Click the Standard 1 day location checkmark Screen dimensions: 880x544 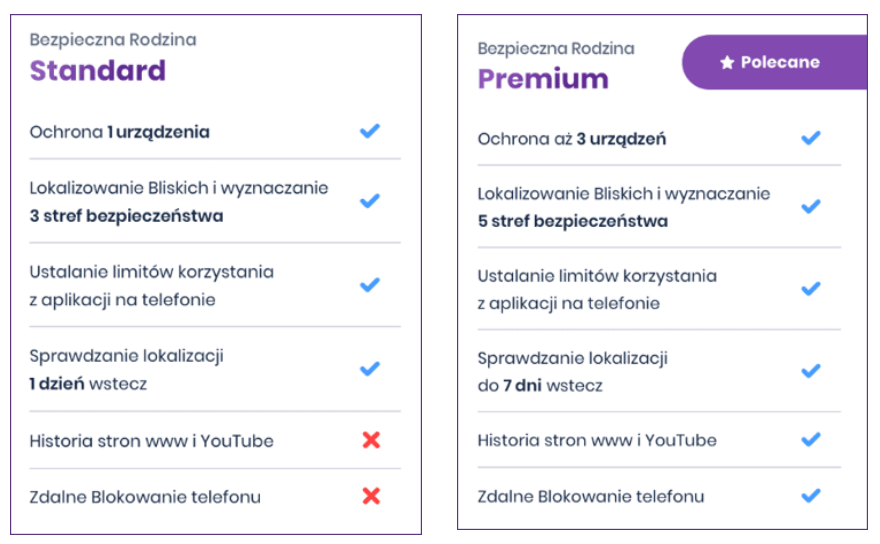370,369
